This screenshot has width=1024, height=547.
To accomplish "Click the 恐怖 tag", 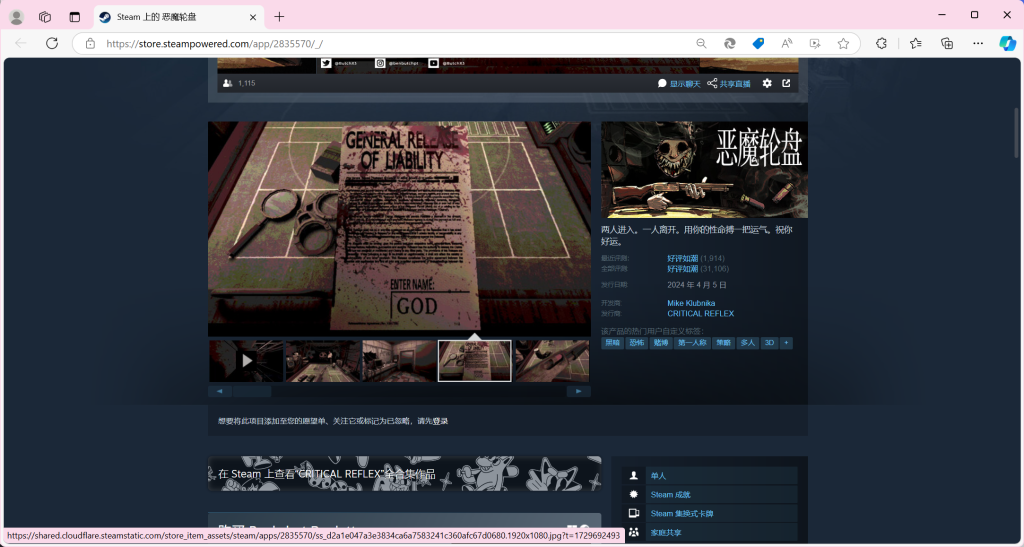I will 636,343.
